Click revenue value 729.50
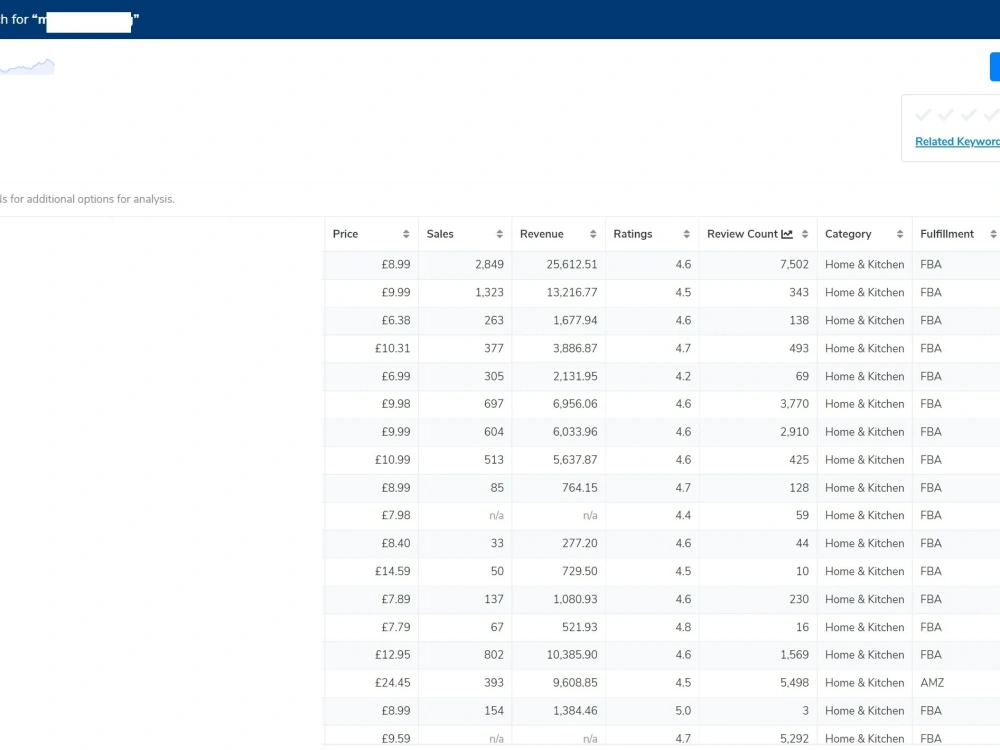 coord(579,571)
